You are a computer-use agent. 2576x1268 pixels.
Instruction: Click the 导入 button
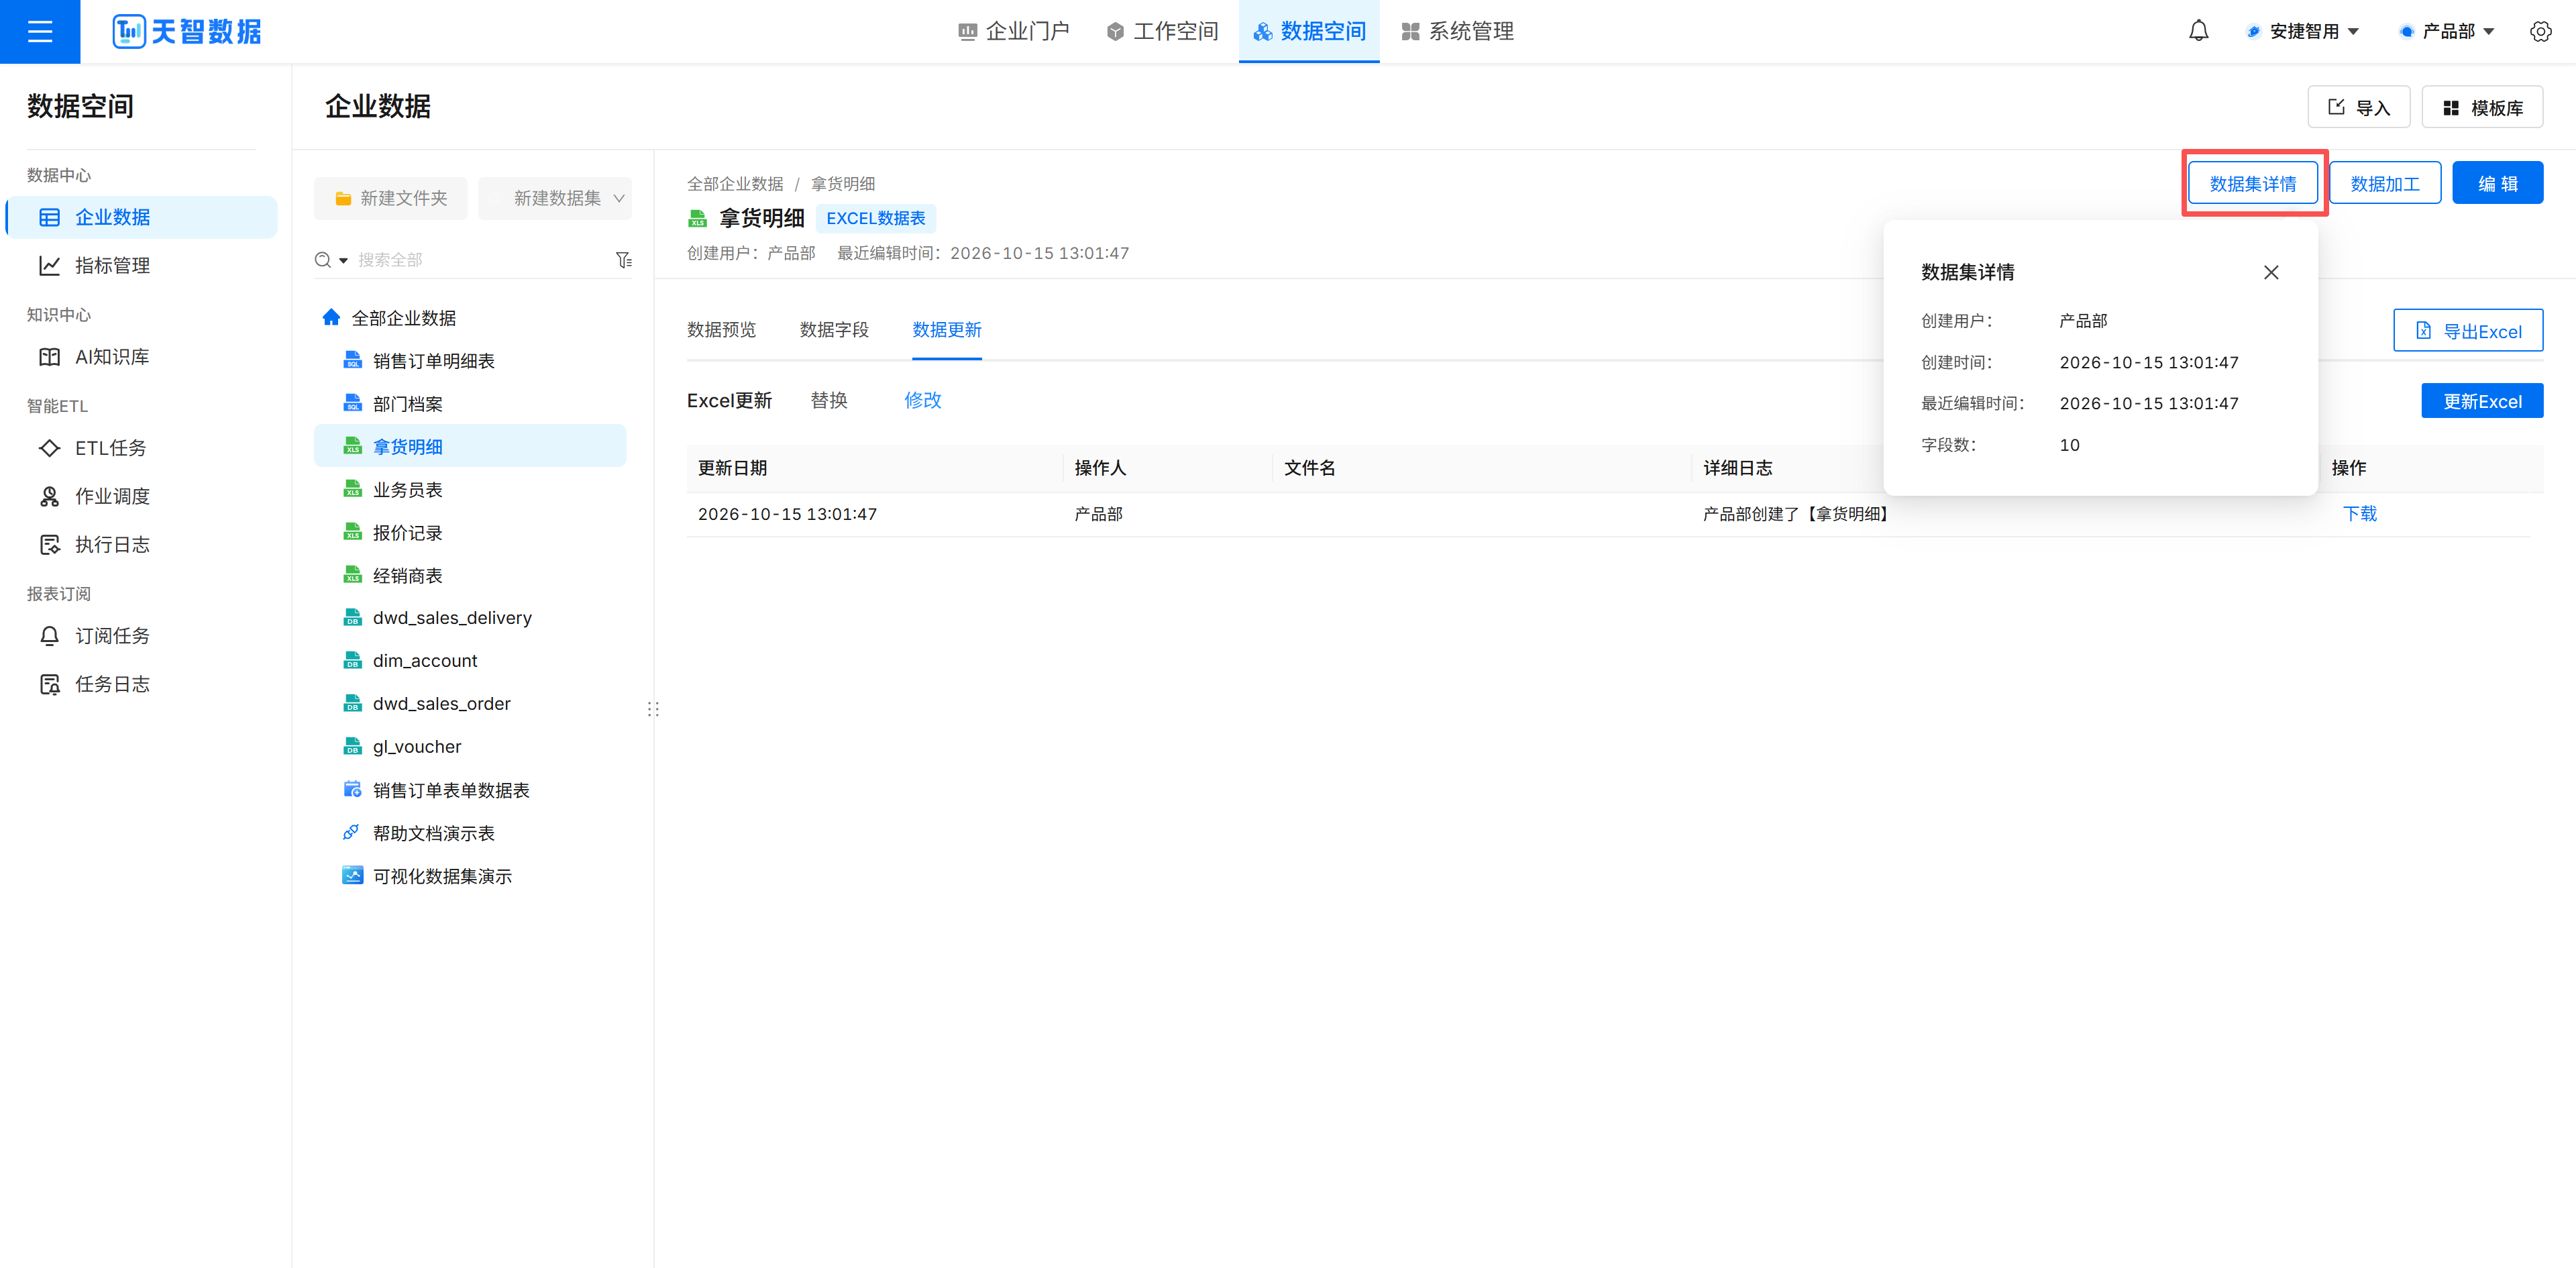click(2358, 107)
